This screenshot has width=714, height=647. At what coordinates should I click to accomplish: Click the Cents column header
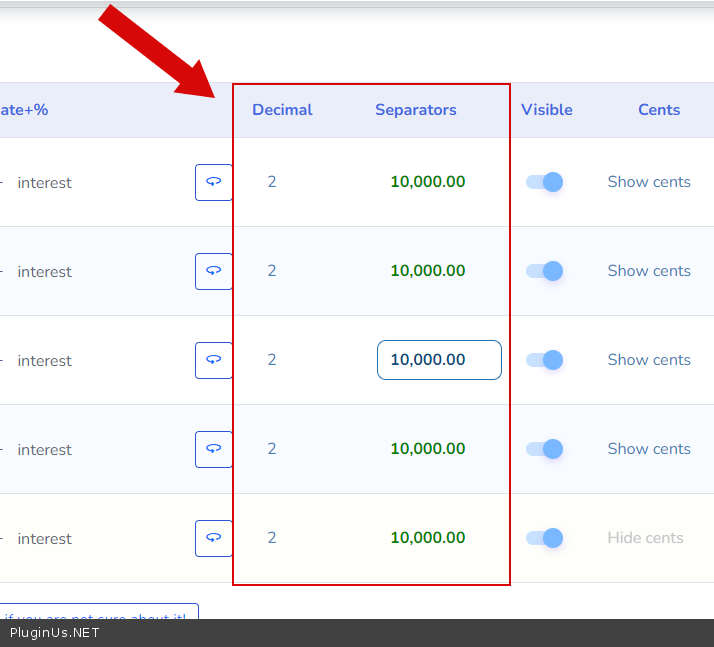tap(659, 110)
